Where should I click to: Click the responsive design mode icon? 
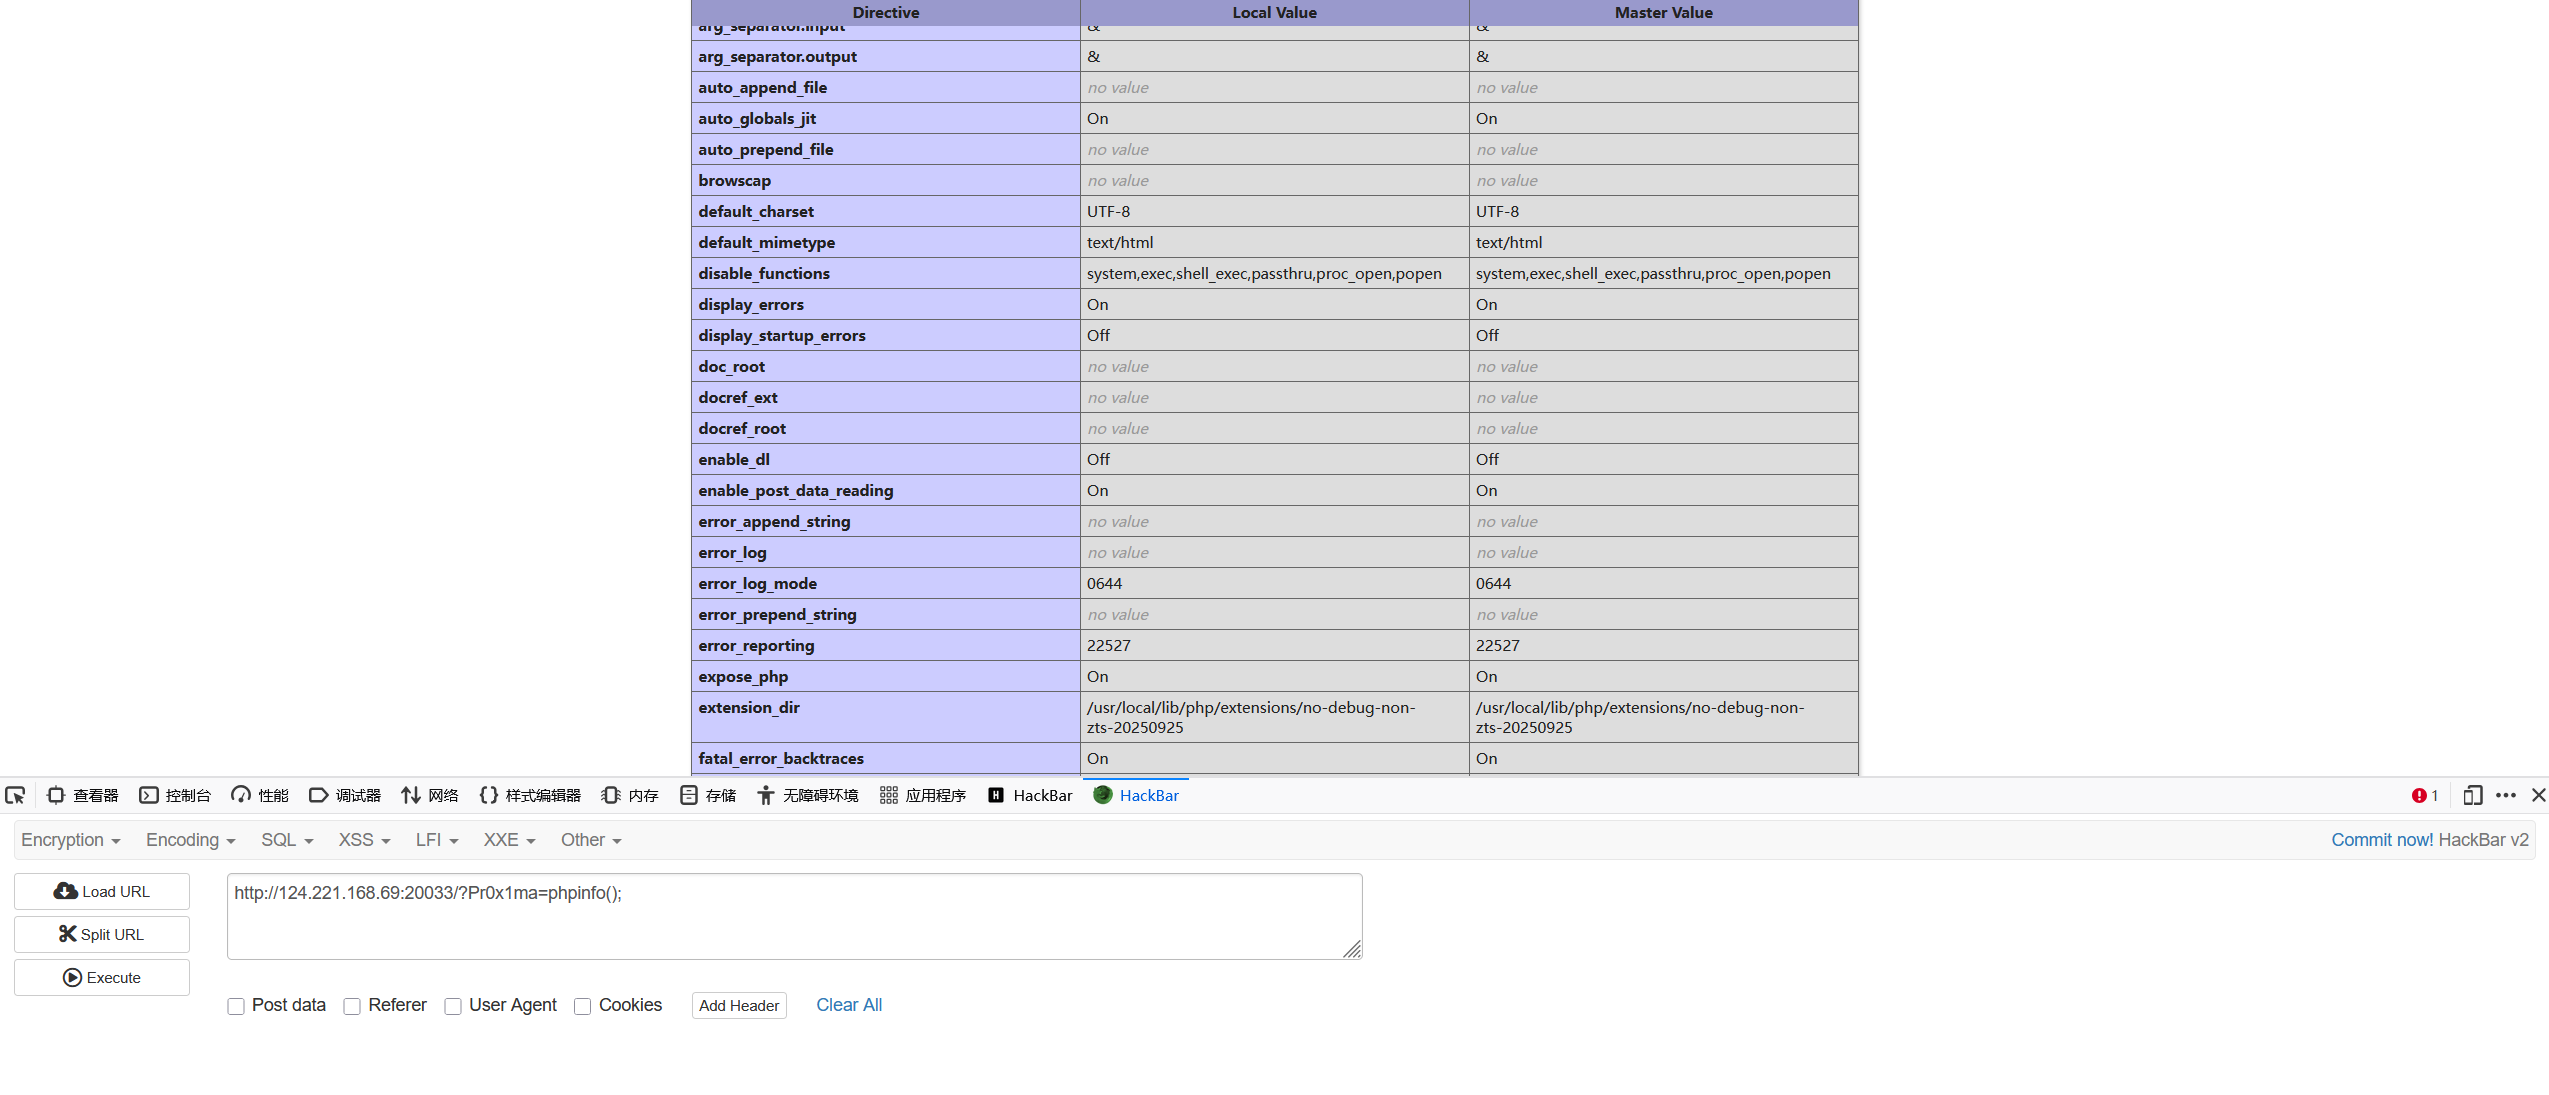tap(2472, 795)
